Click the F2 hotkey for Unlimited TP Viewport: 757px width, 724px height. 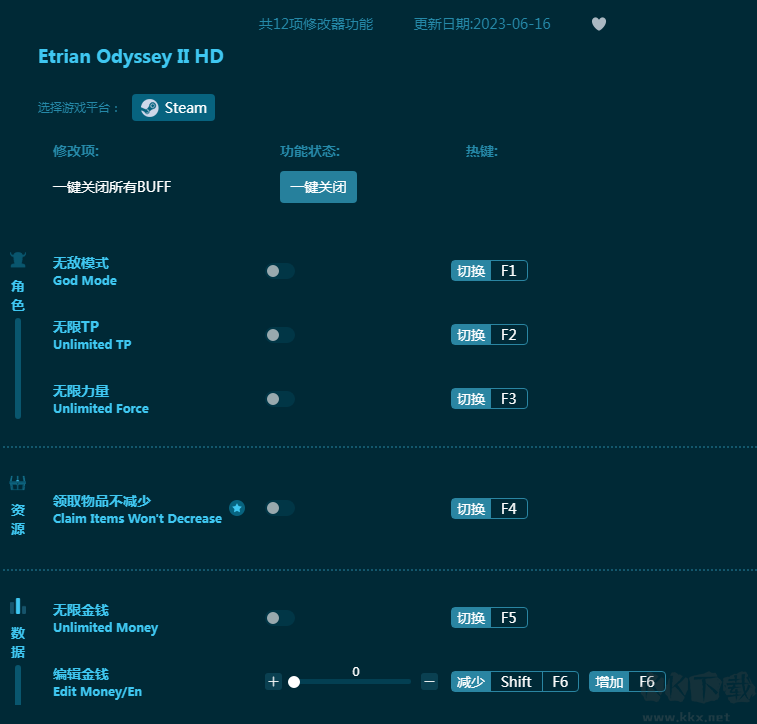(489, 335)
